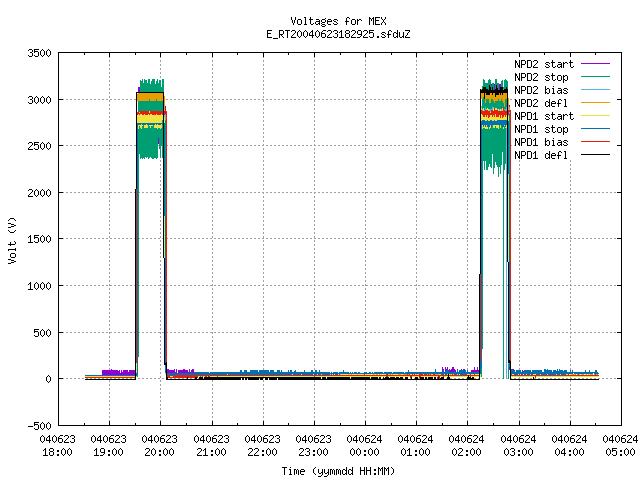Viewport: 640px width, 480px height.
Task: Click the 040623 20:00 time label
Action: [x=160, y=446]
